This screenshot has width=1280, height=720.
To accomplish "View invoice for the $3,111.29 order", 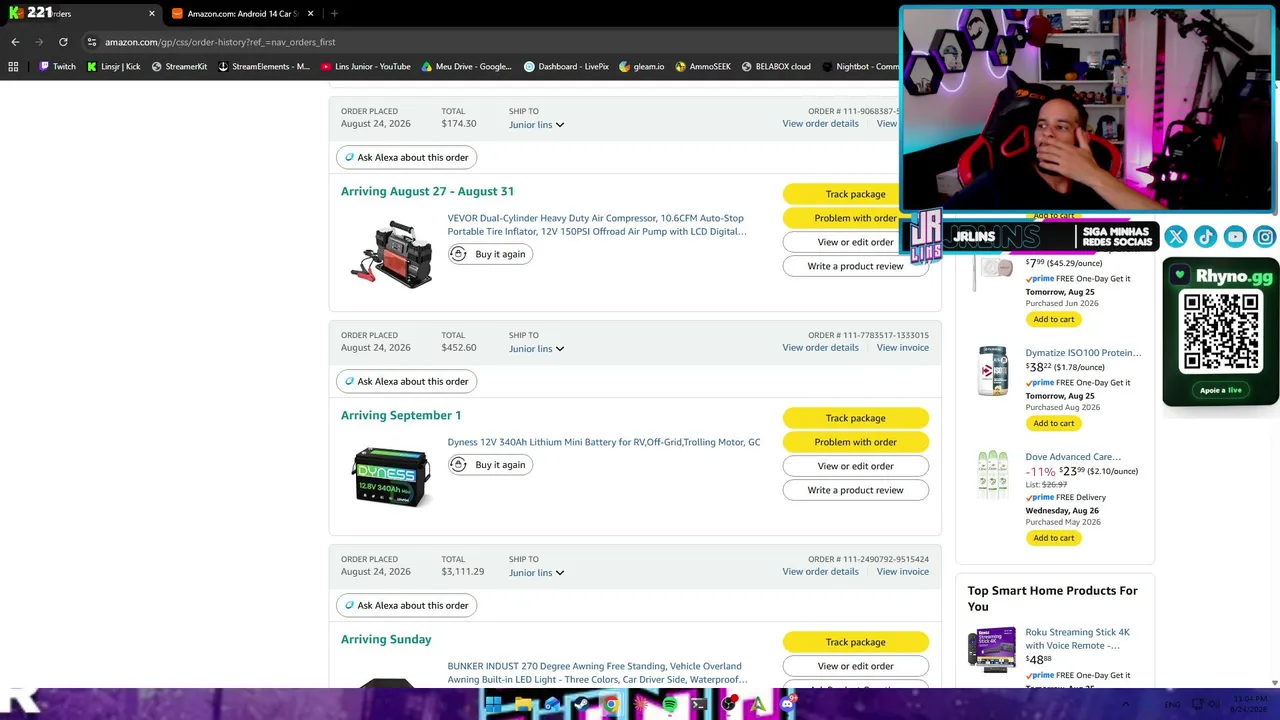I will [902, 572].
